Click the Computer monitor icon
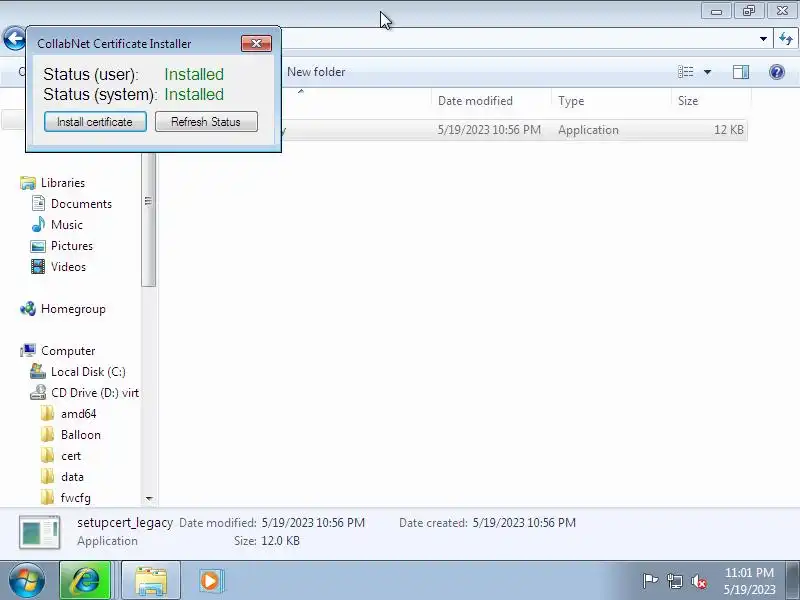Image resolution: width=800 pixels, height=600 pixels. [28, 351]
